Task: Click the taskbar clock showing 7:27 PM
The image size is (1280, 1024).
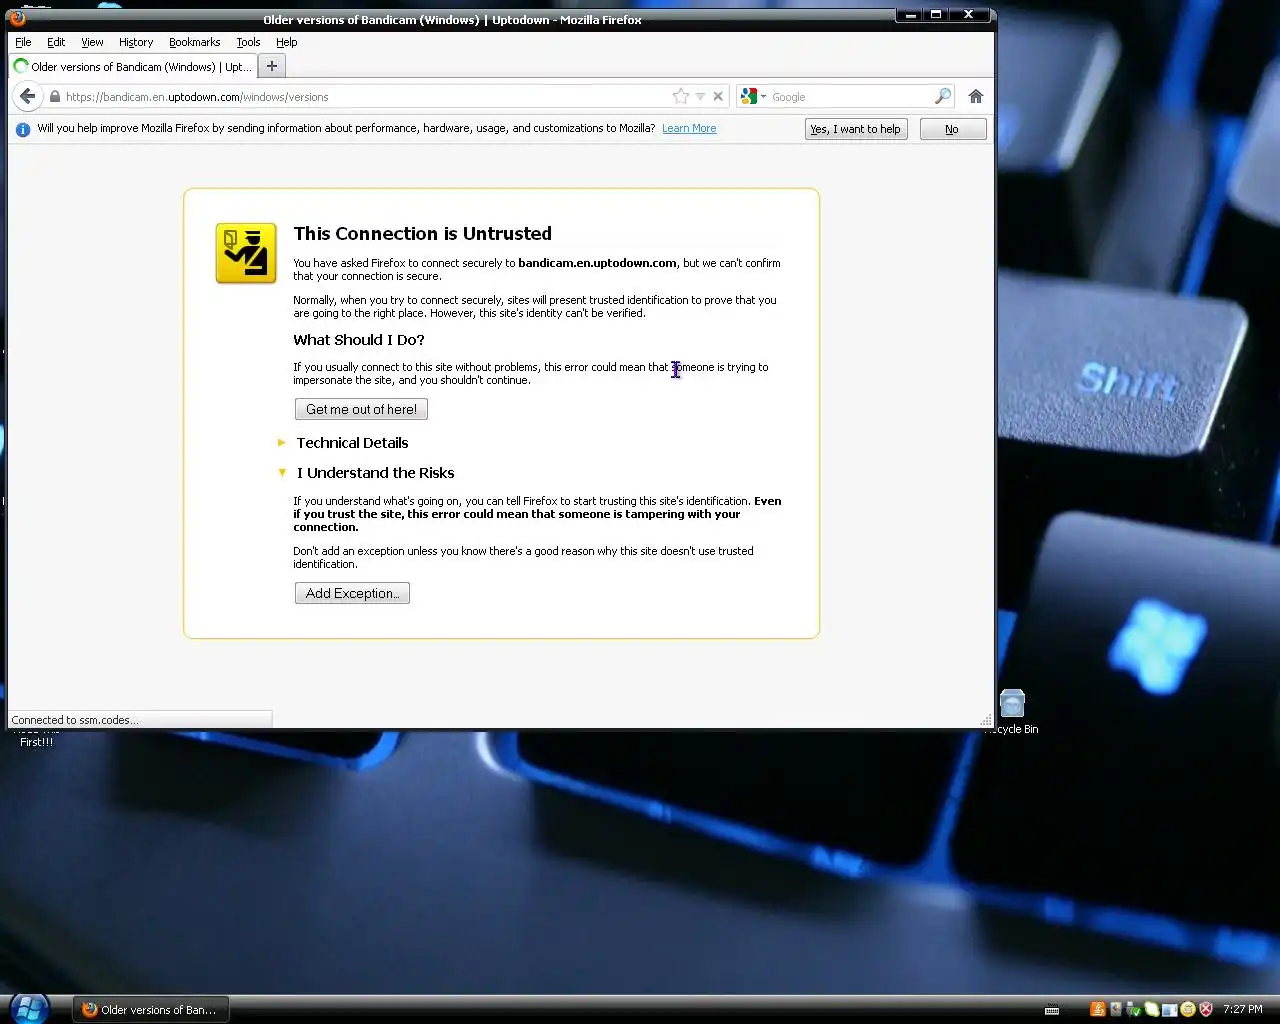Action: coord(1243,1010)
